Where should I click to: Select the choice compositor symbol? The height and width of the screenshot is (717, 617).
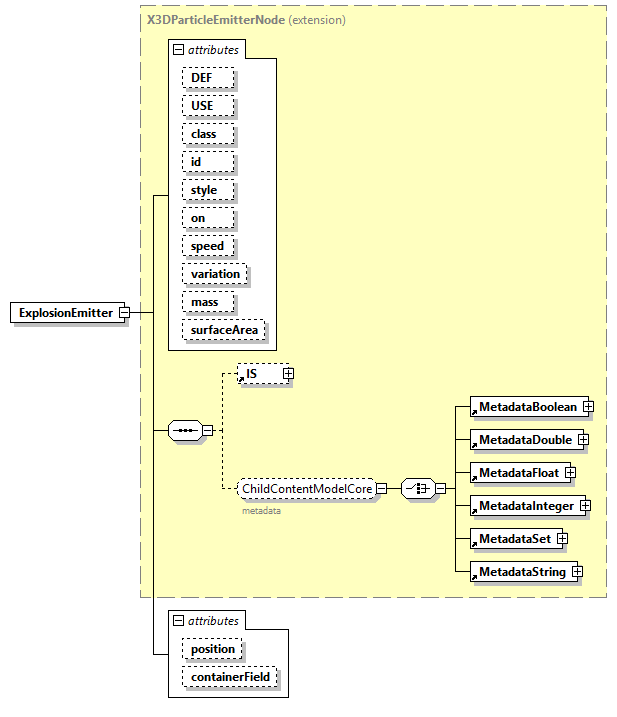click(418, 489)
